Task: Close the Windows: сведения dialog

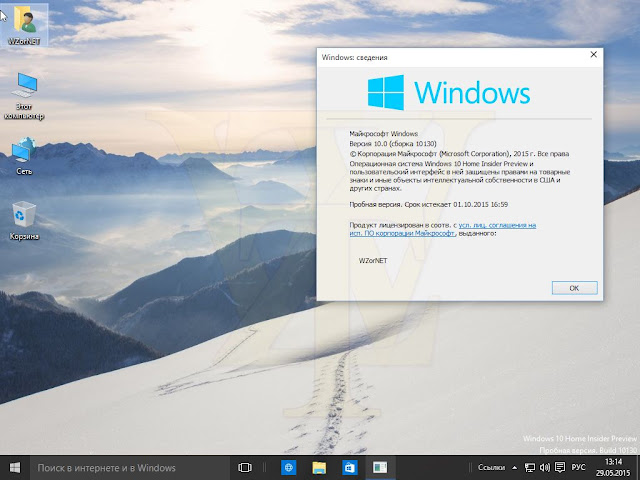Action: 593,55
